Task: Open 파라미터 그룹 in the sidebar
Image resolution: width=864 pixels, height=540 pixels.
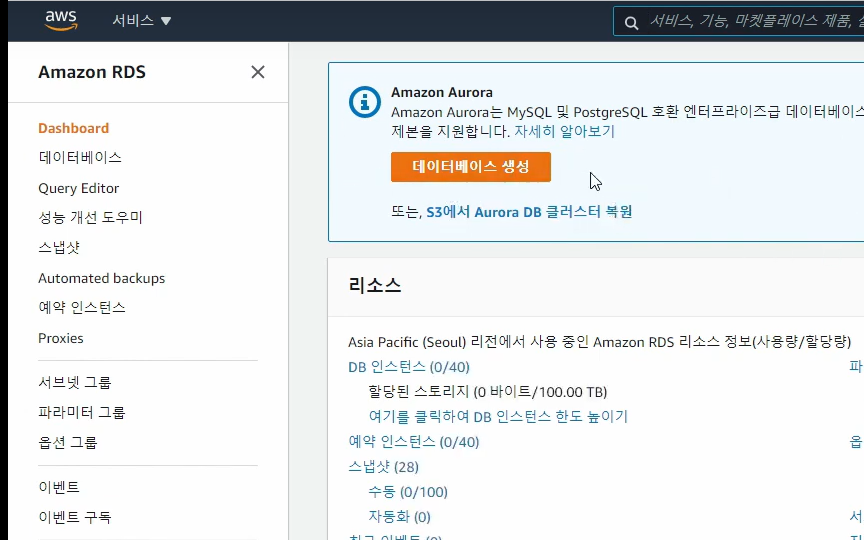Action: [x=82, y=412]
